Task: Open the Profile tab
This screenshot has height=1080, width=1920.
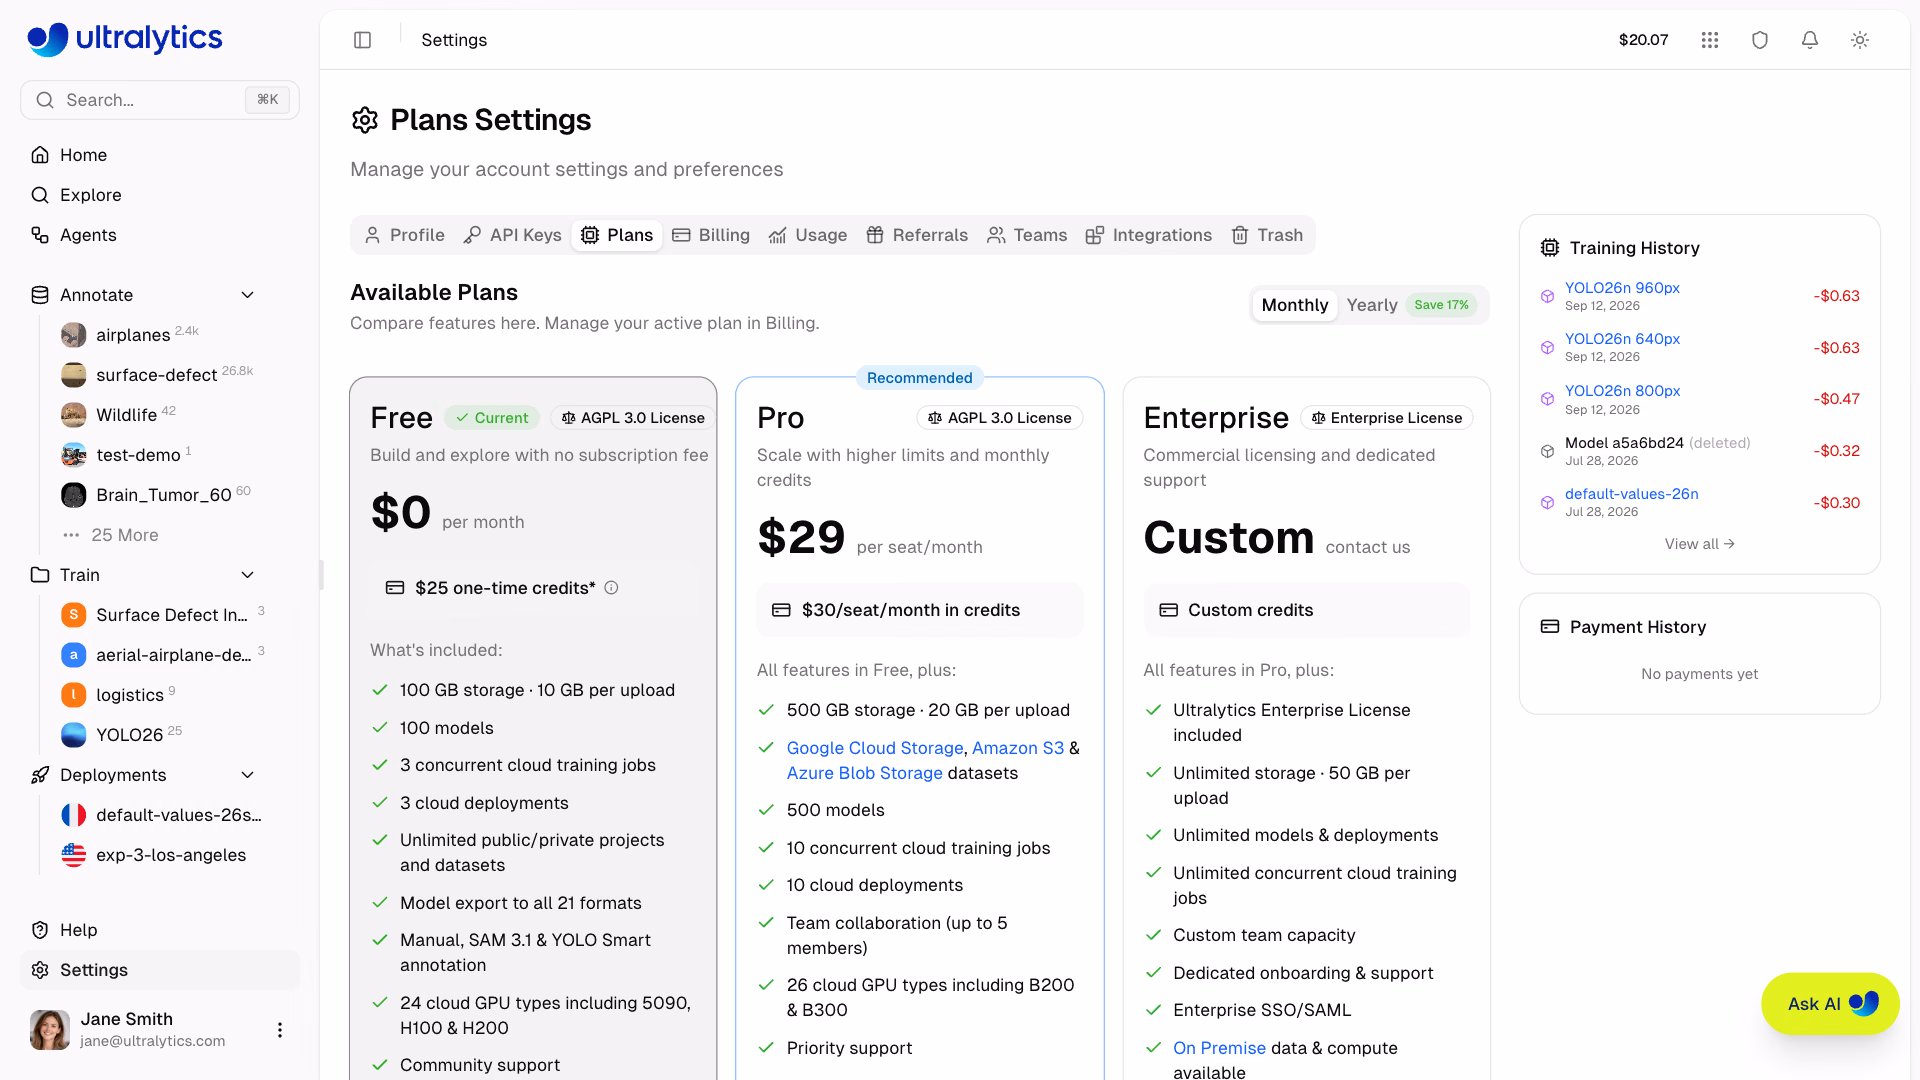Action: coord(405,235)
